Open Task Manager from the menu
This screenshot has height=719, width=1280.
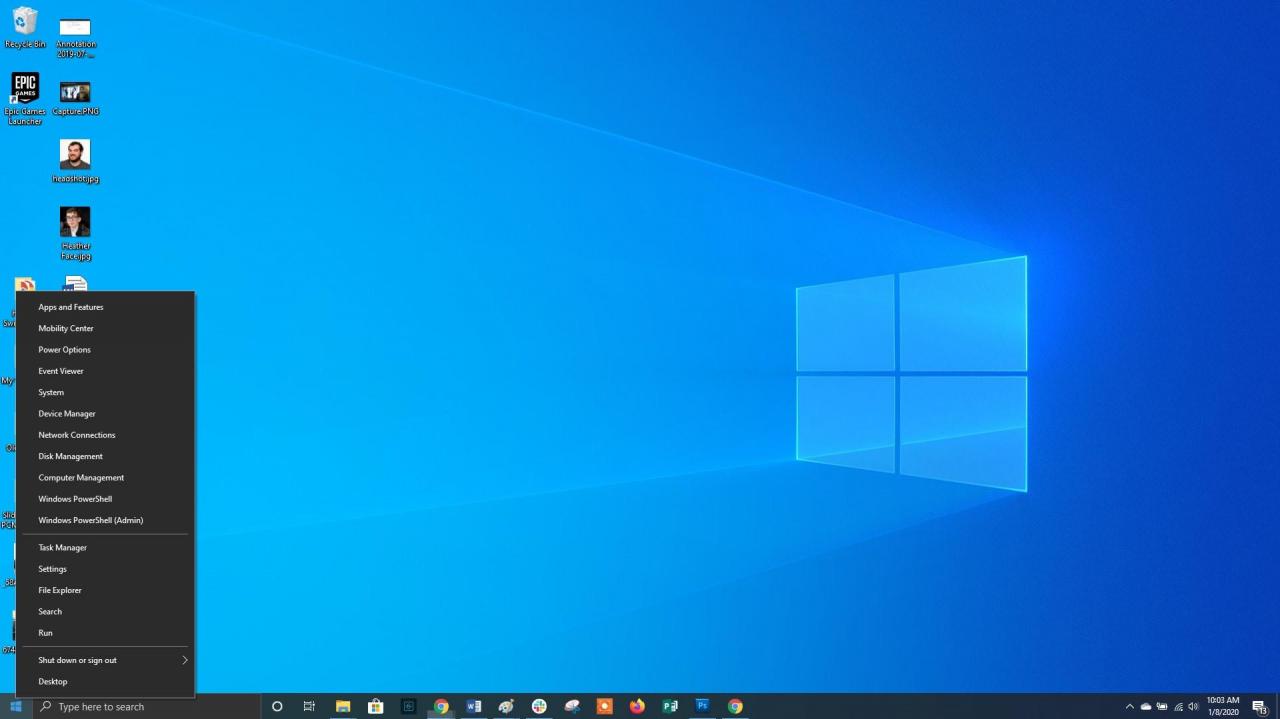pos(62,547)
